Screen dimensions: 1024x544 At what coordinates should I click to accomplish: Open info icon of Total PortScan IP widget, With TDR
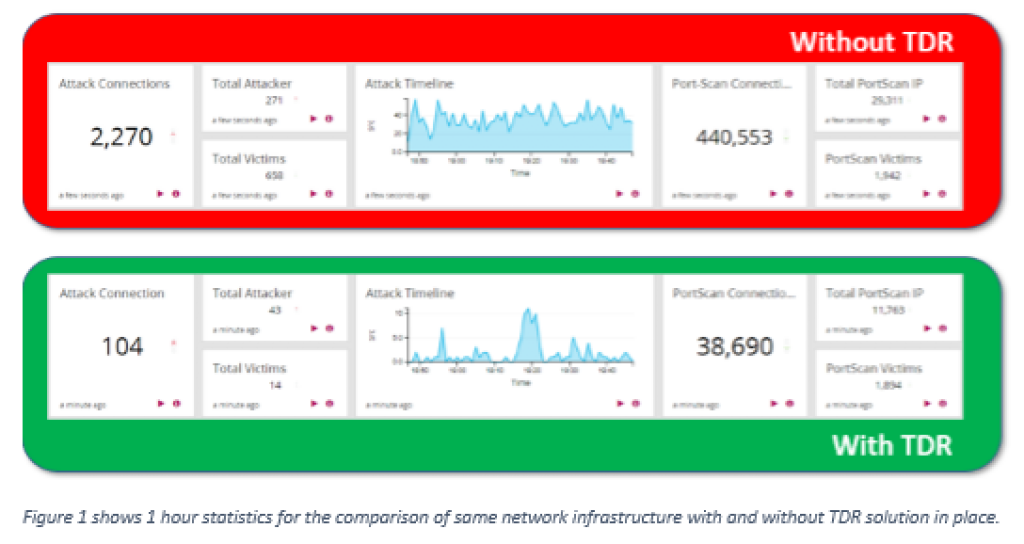point(942,328)
